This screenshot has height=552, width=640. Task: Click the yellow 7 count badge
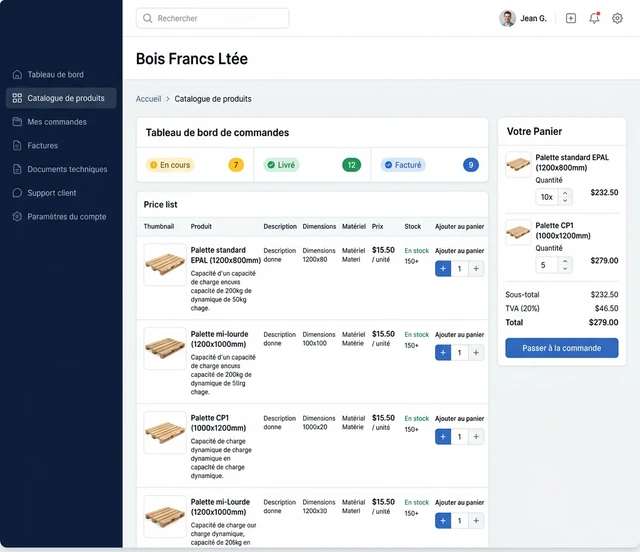click(236, 165)
